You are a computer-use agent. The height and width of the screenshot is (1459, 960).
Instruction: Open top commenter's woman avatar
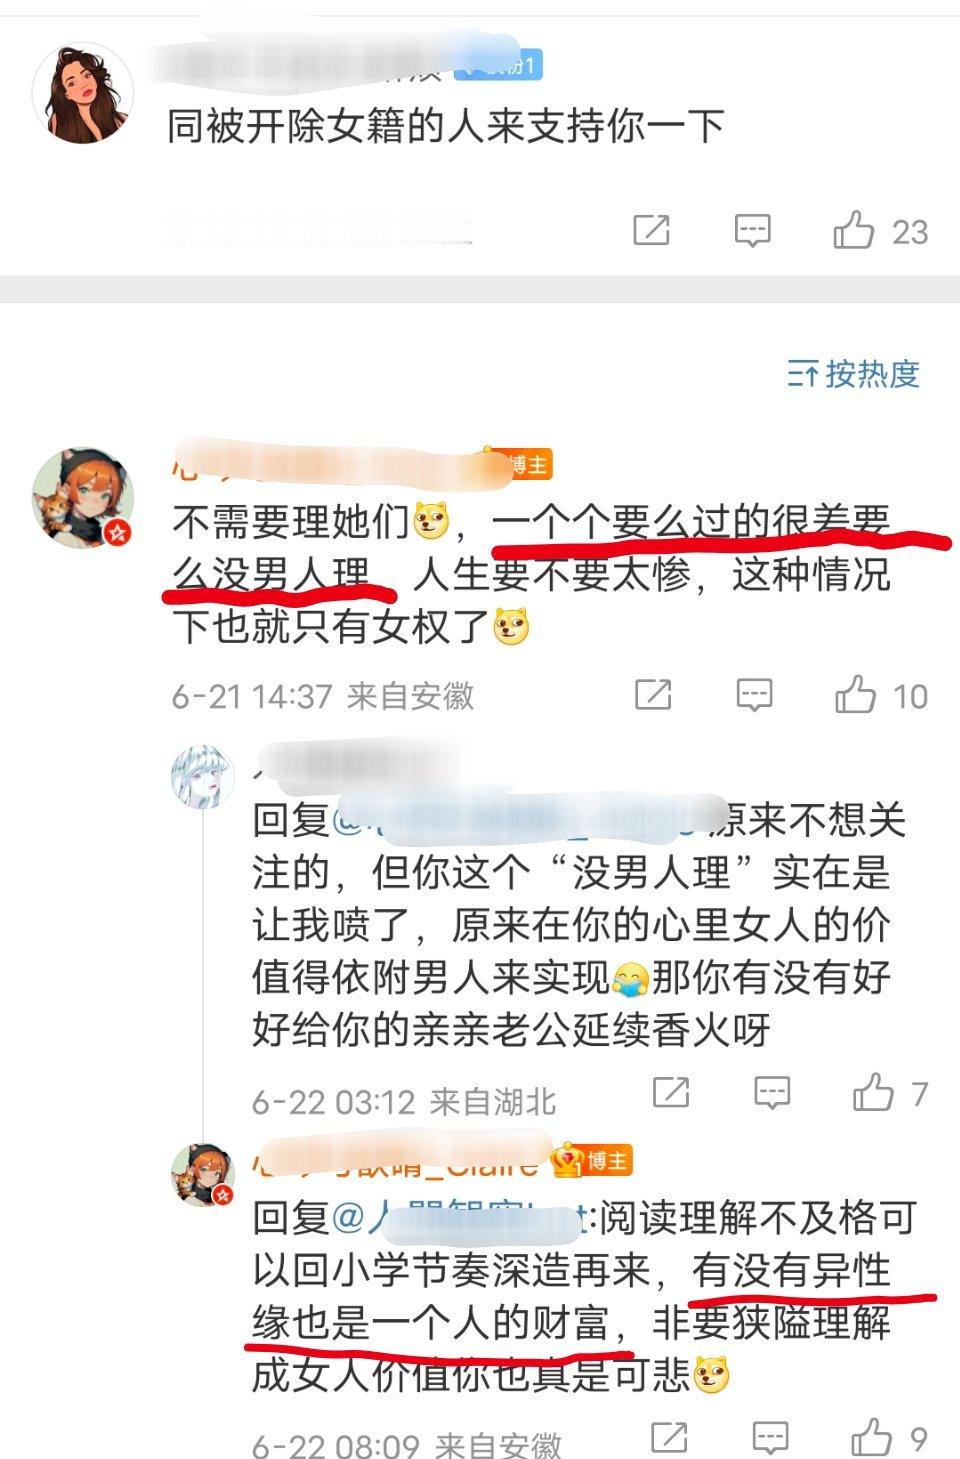82,93
